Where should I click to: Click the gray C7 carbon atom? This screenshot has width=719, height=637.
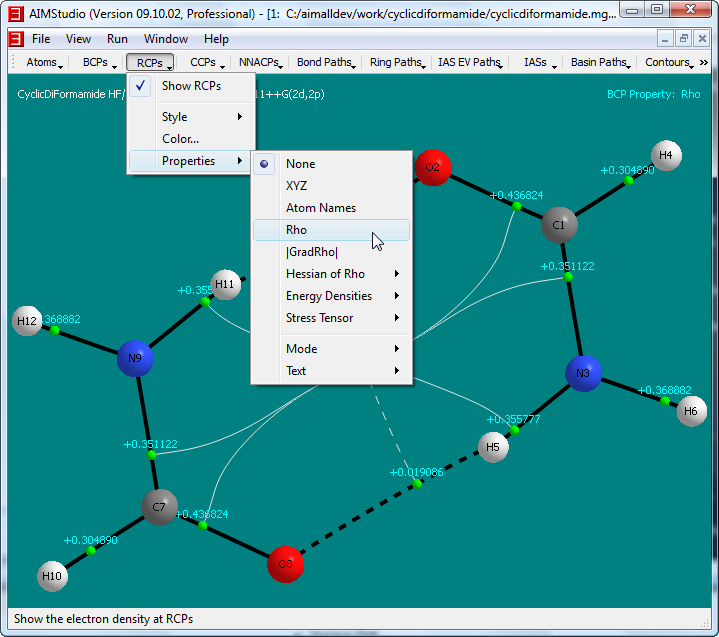click(158, 507)
